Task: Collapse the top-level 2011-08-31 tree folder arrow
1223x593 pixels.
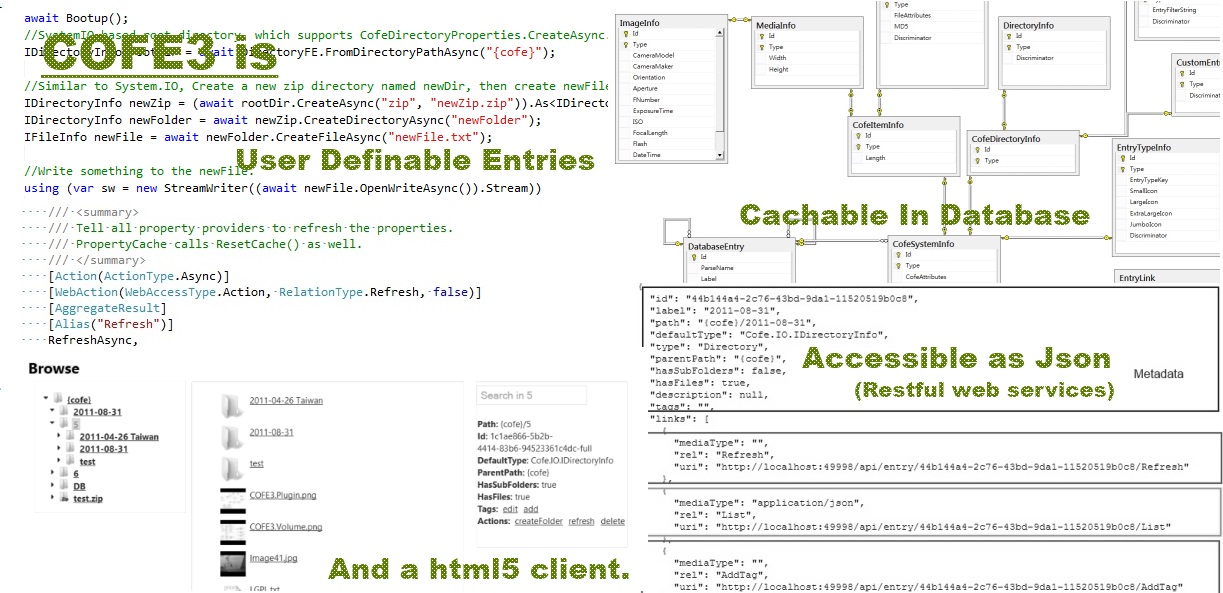Action: tap(52, 410)
